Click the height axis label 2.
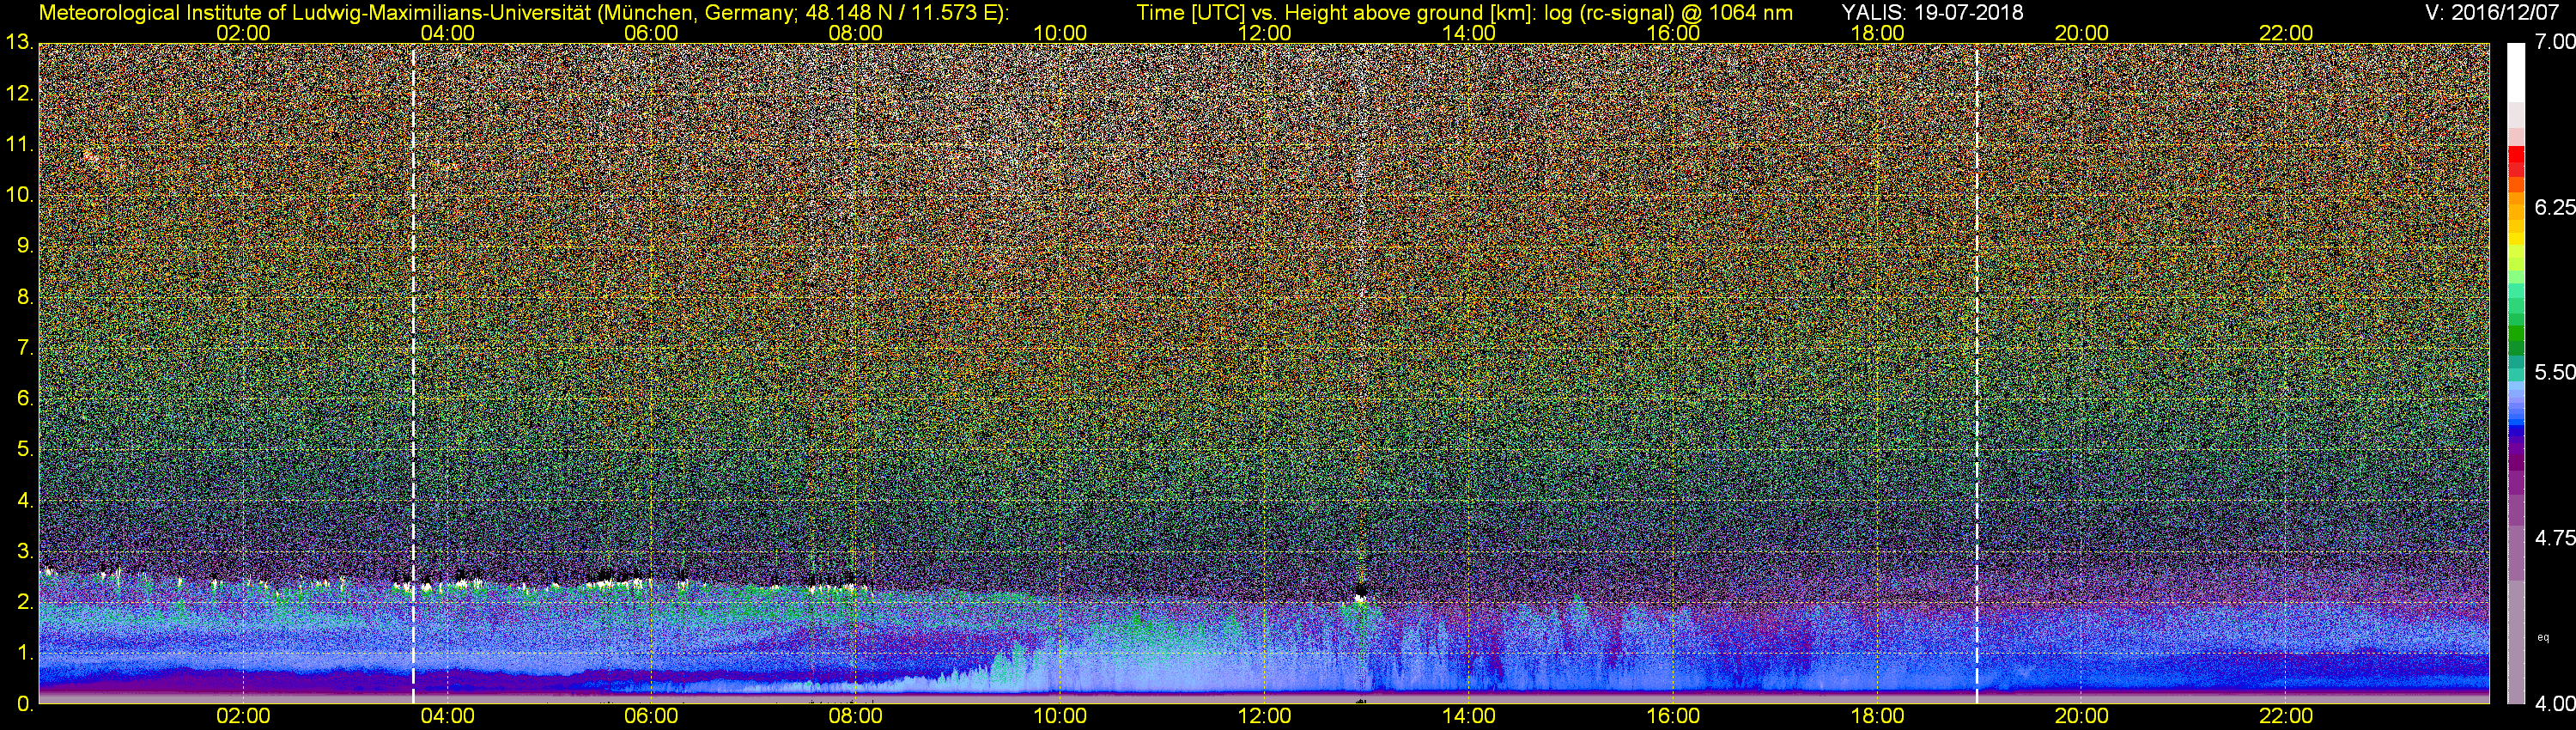Viewport: 2576px width, 730px height. coord(25,602)
